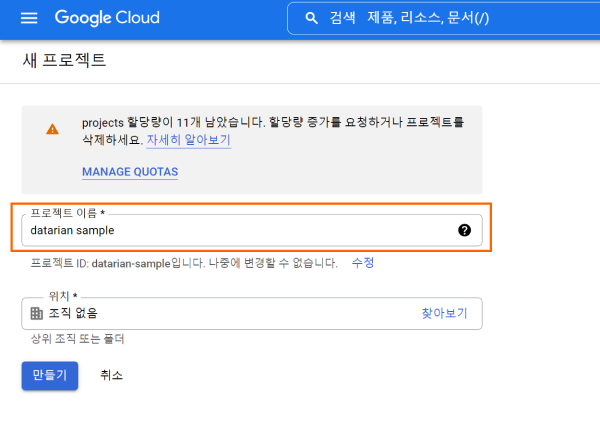The width and height of the screenshot is (600, 437).
Task: Click the 프로젝트 이름 text field
Action: pos(240,230)
